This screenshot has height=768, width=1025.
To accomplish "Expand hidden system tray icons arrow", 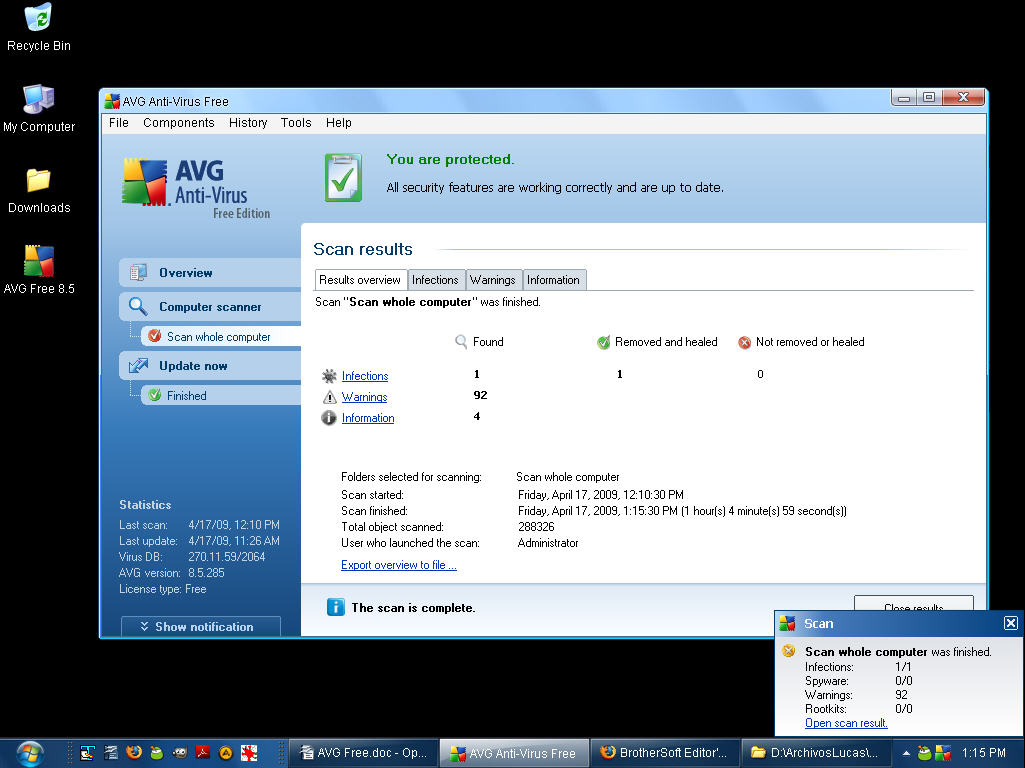I will [906, 753].
